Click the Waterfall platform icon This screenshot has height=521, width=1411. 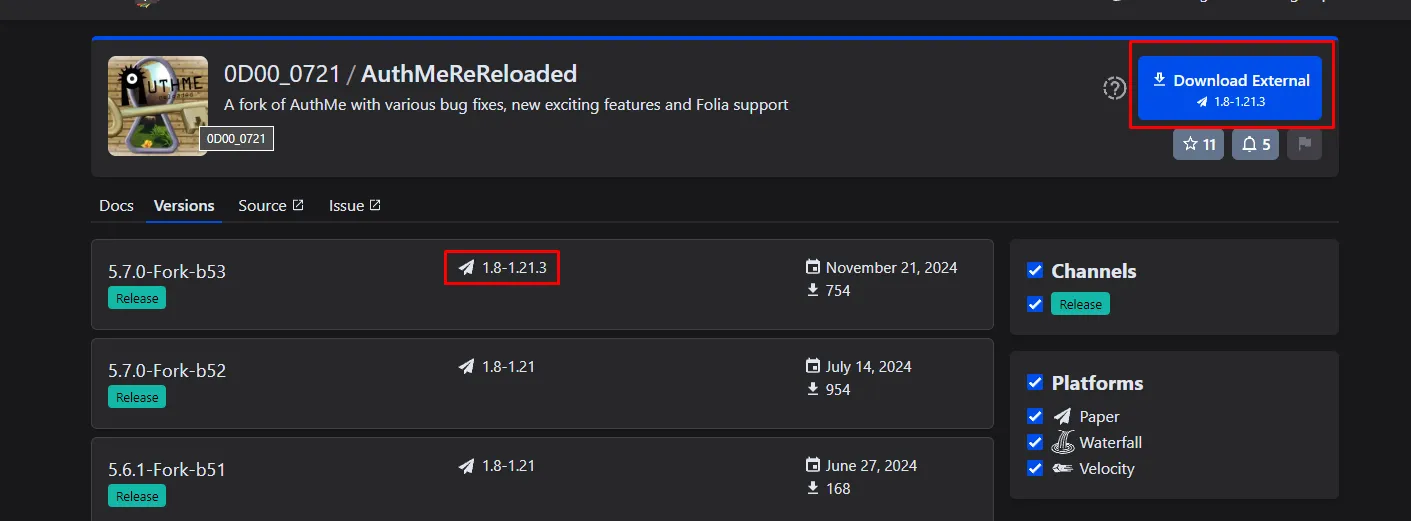(1062, 442)
